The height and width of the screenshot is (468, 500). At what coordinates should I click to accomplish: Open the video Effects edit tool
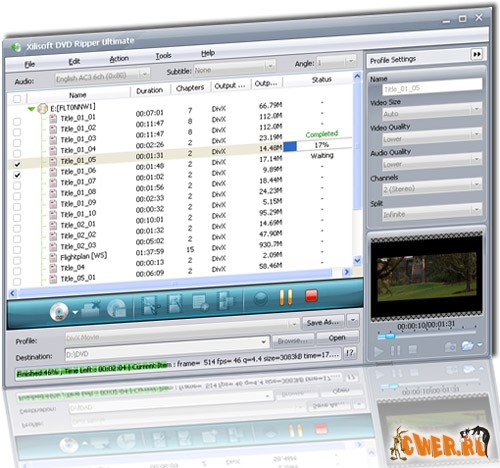point(175,303)
